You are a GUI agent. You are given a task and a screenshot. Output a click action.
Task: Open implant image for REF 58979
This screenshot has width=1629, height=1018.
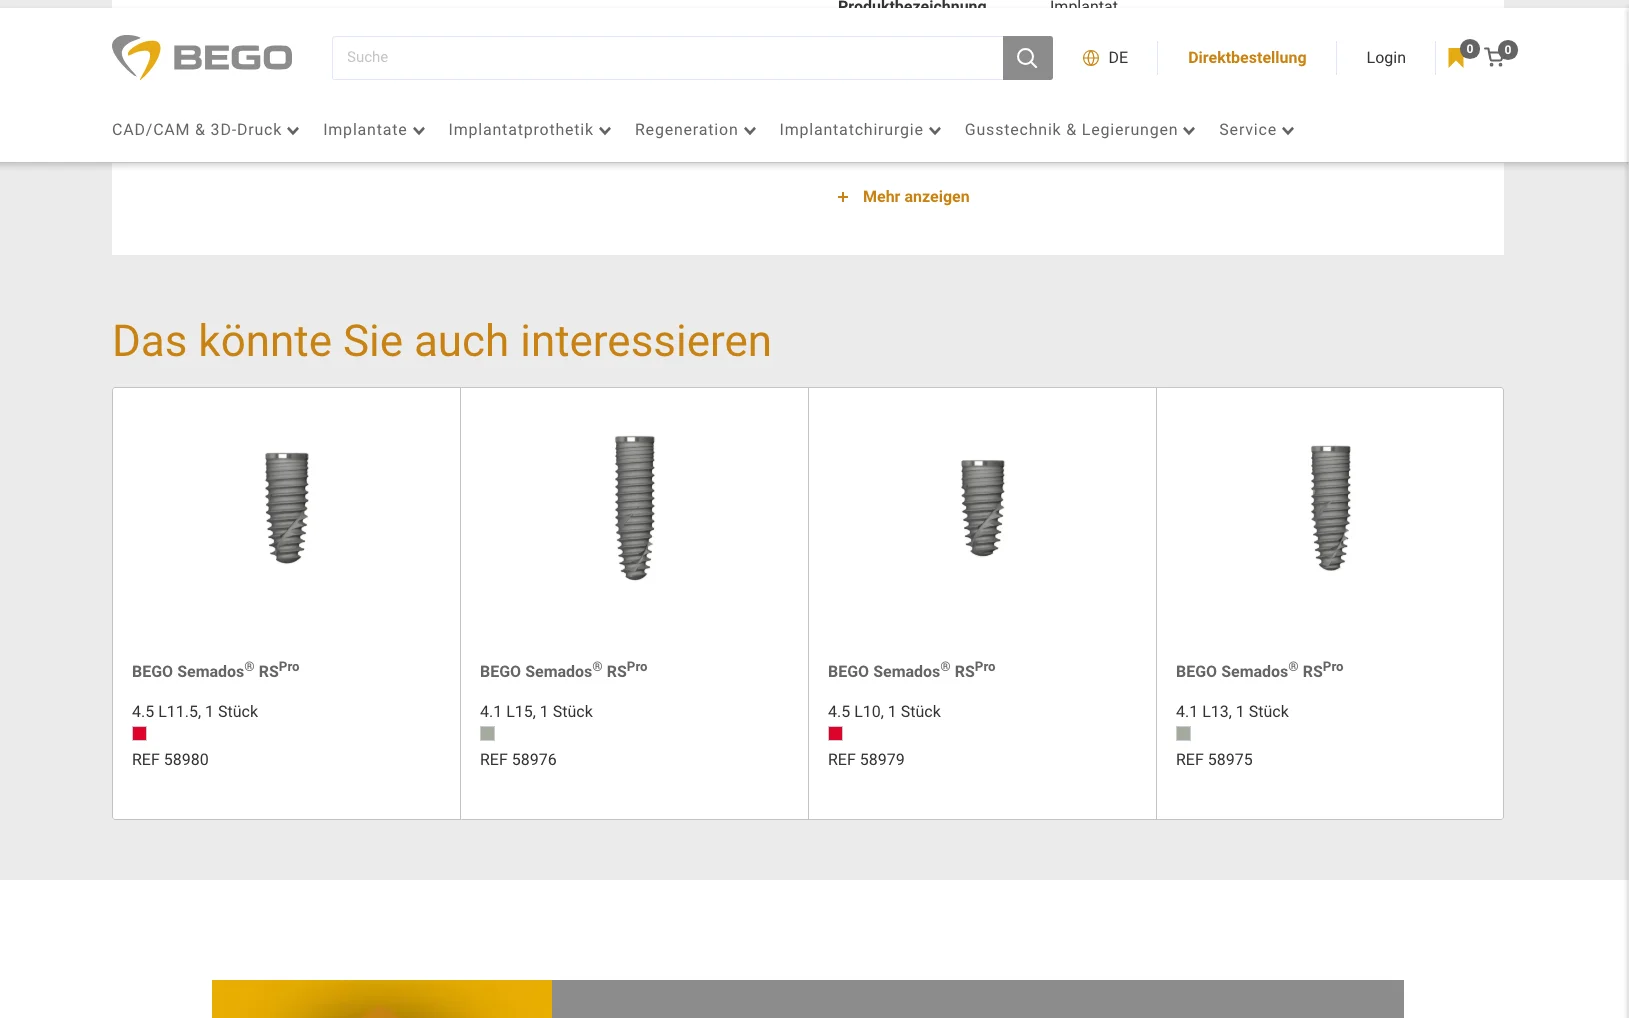coord(982,508)
